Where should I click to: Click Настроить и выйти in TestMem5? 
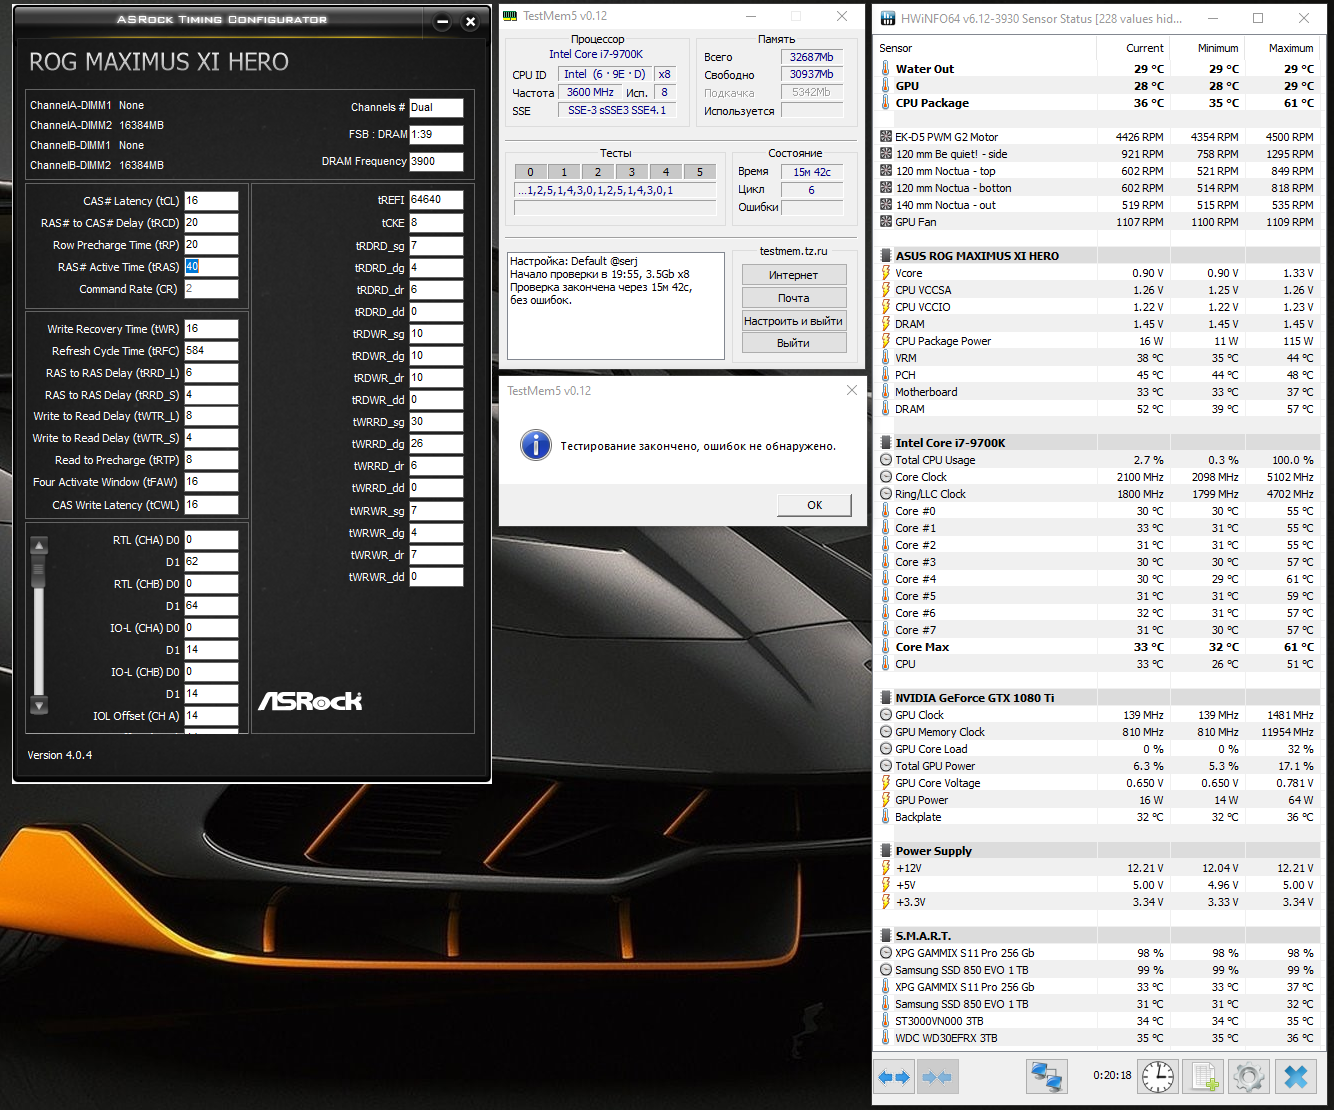(x=794, y=321)
